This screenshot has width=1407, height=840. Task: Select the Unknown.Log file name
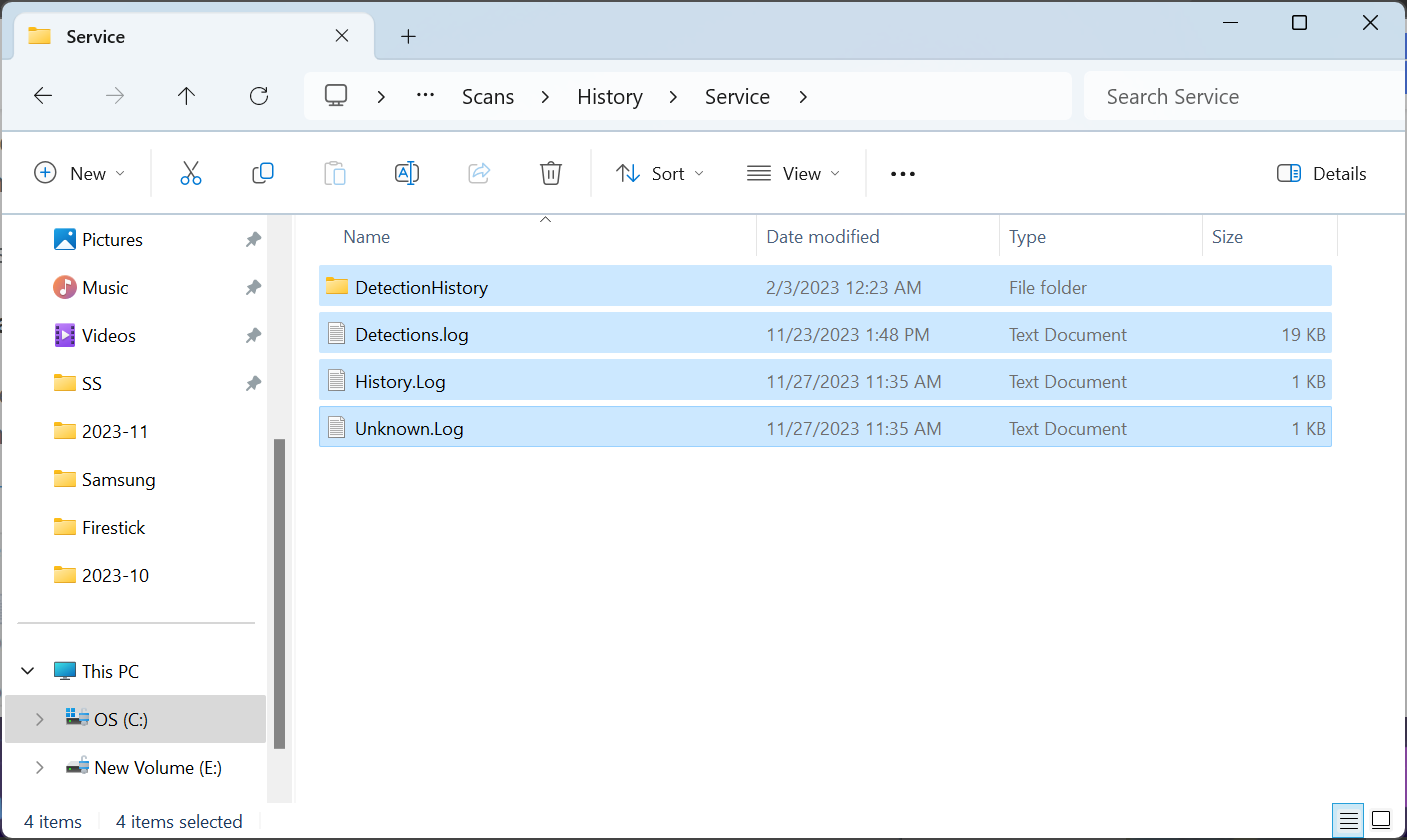(x=409, y=428)
